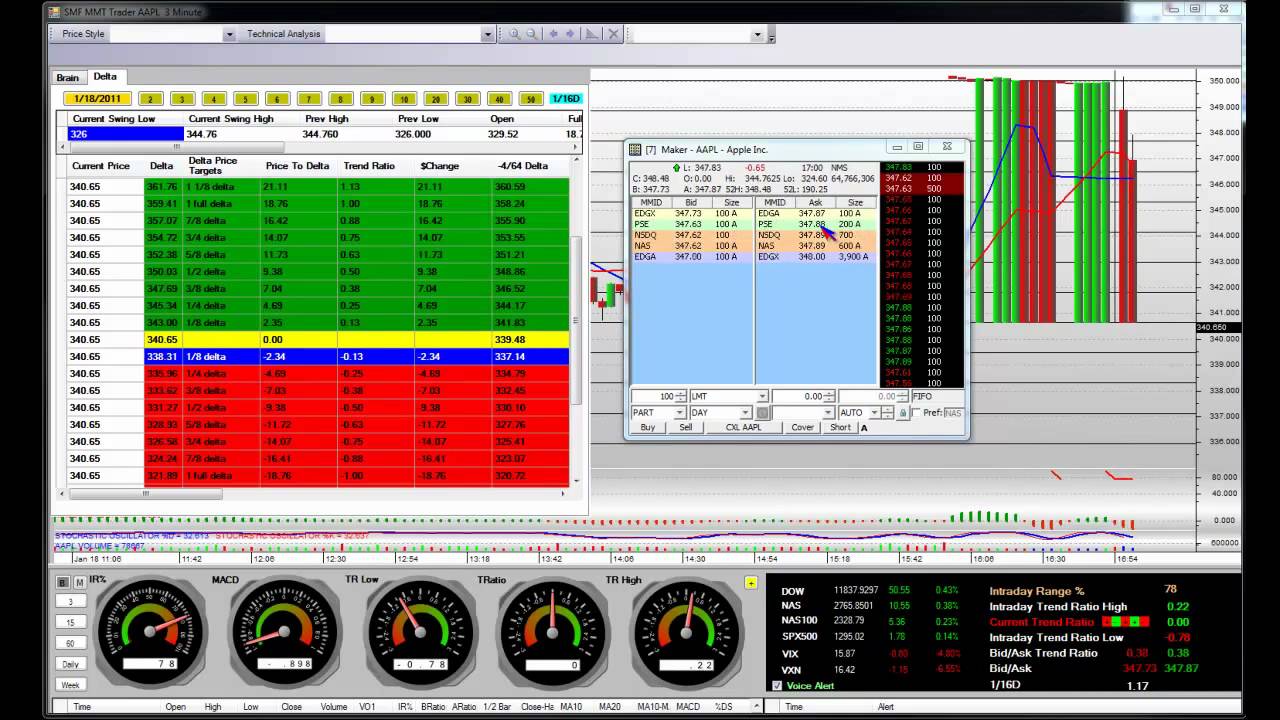Click the left arrow chart scroll icon

pos(553,34)
